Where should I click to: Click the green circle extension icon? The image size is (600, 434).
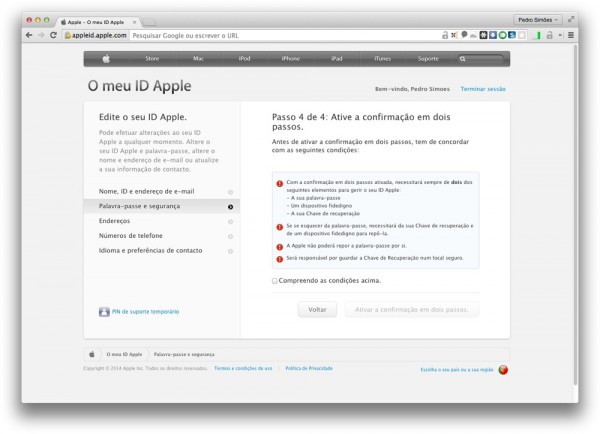502,35
